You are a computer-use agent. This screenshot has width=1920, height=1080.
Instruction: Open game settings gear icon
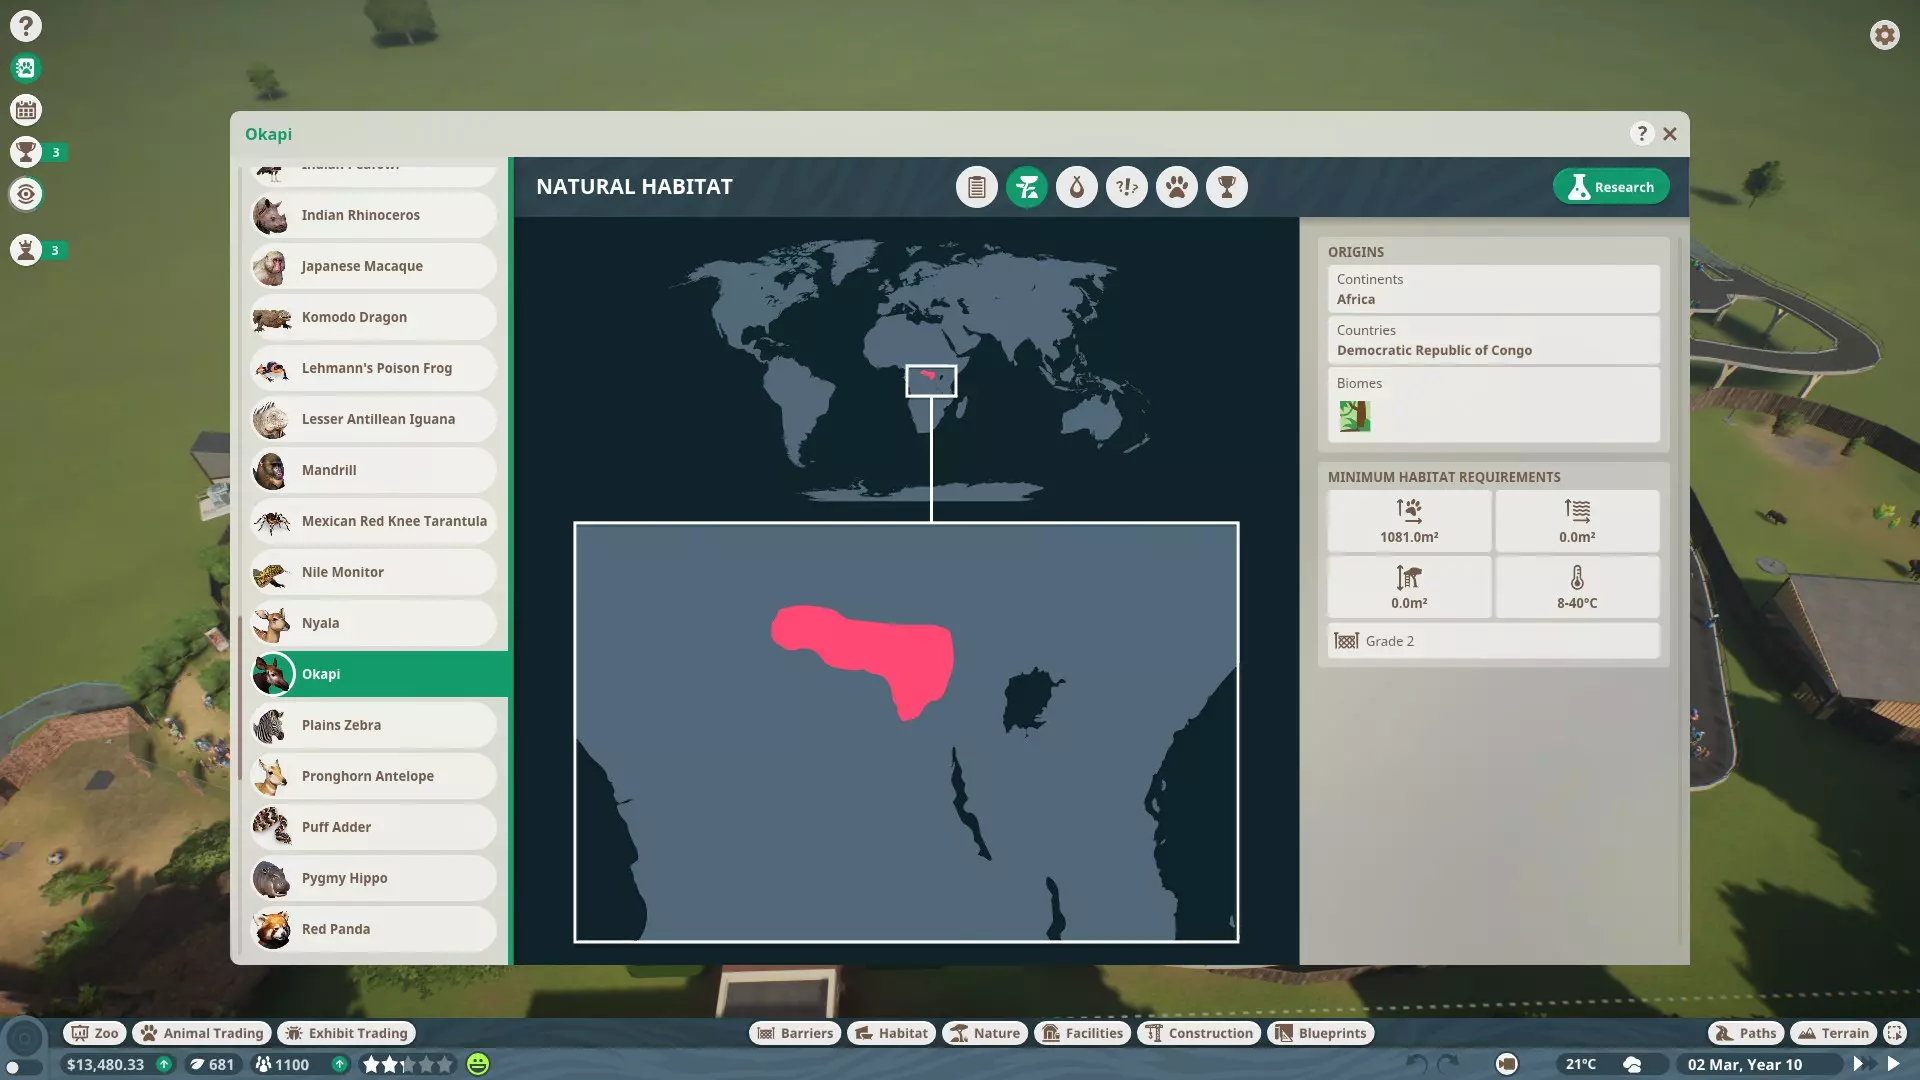click(x=1884, y=35)
